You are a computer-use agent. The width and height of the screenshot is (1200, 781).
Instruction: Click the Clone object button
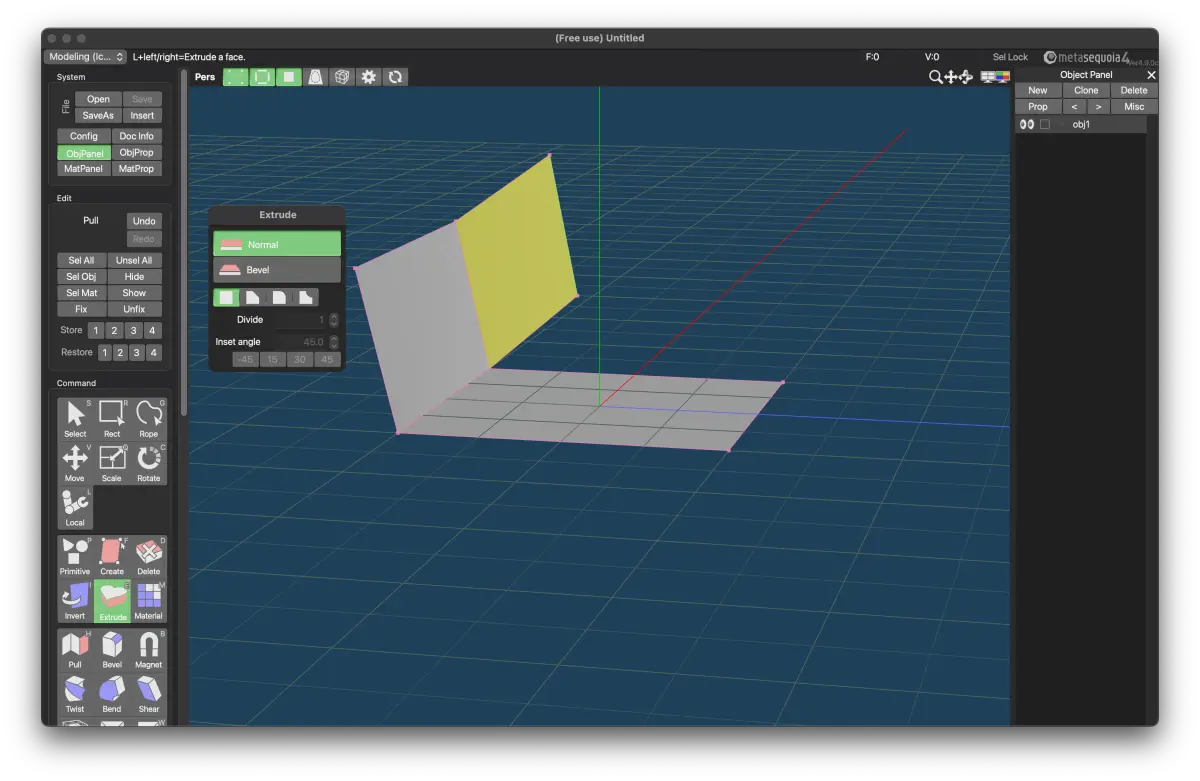pyautogui.click(x=1086, y=90)
